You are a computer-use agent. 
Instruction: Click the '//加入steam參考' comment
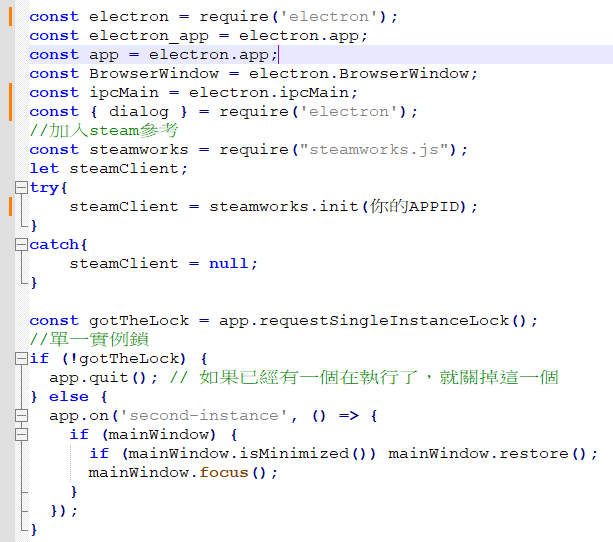[104, 131]
